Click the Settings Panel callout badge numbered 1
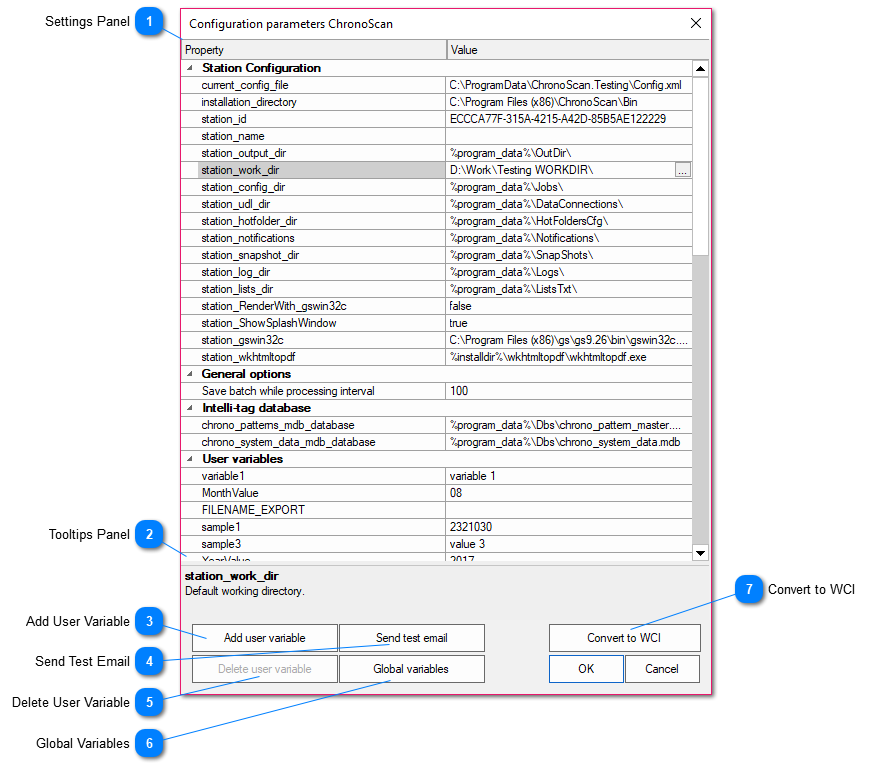 (x=151, y=22)
